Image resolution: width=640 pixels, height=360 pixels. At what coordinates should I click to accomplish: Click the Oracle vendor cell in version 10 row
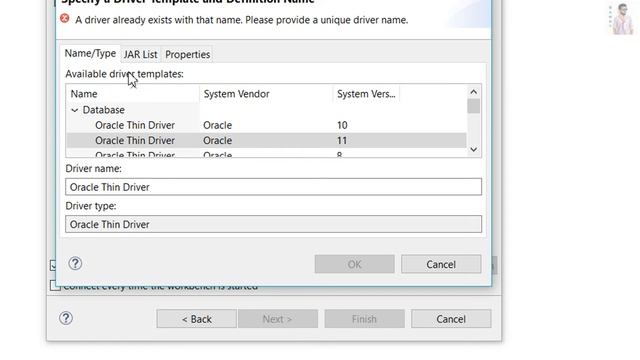coord(218,125)
